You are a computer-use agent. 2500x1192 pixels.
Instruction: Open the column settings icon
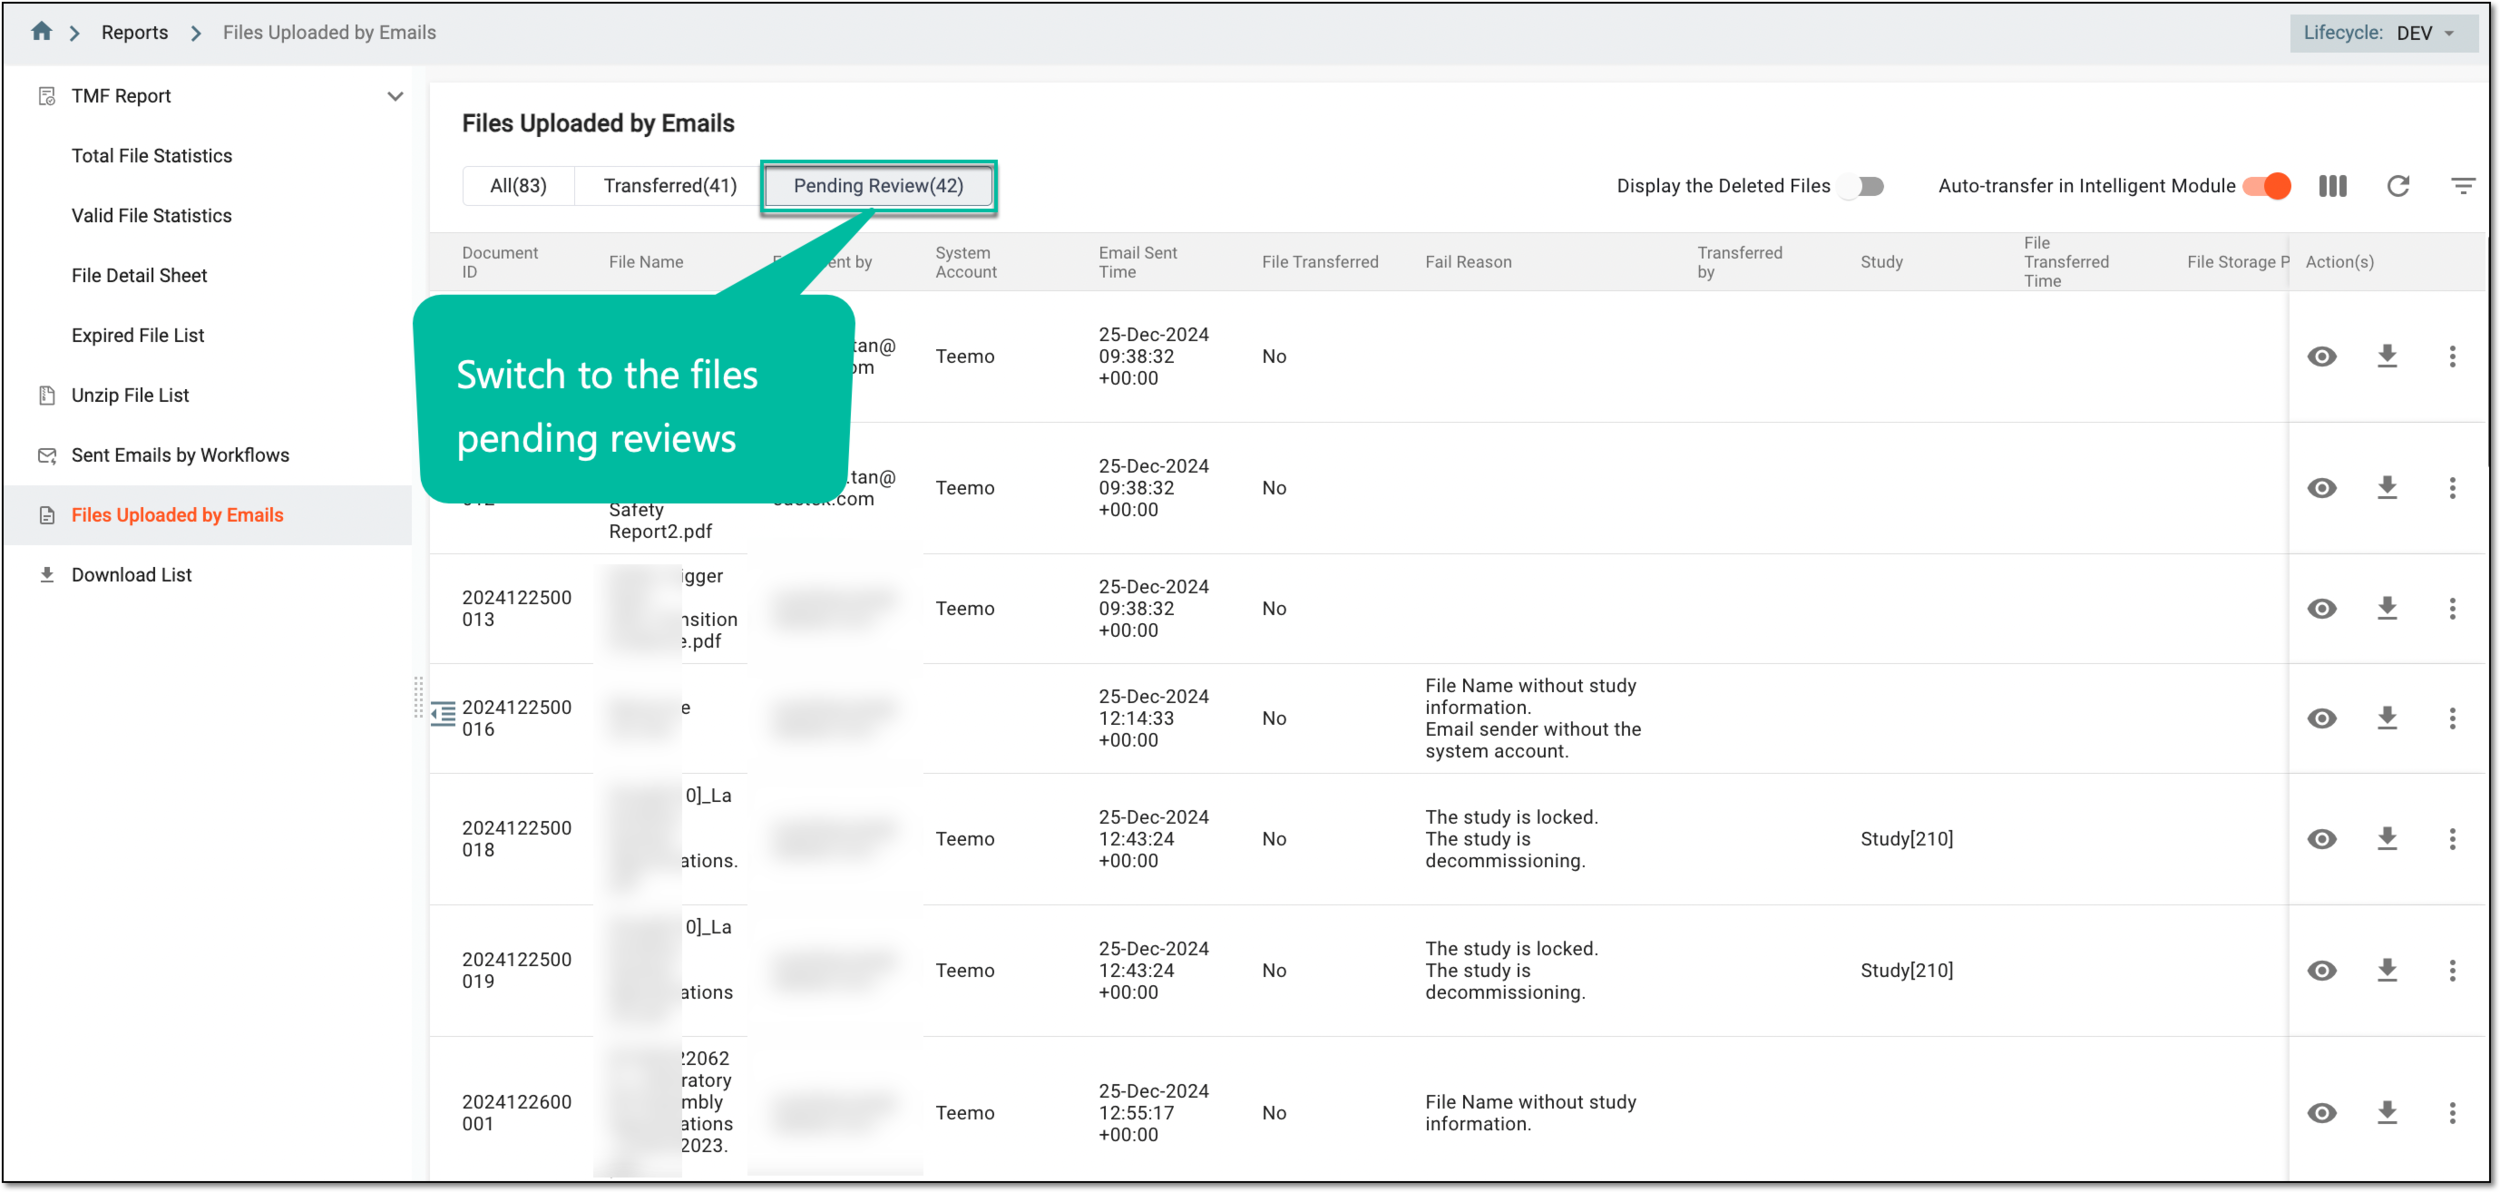(2333, 186)
